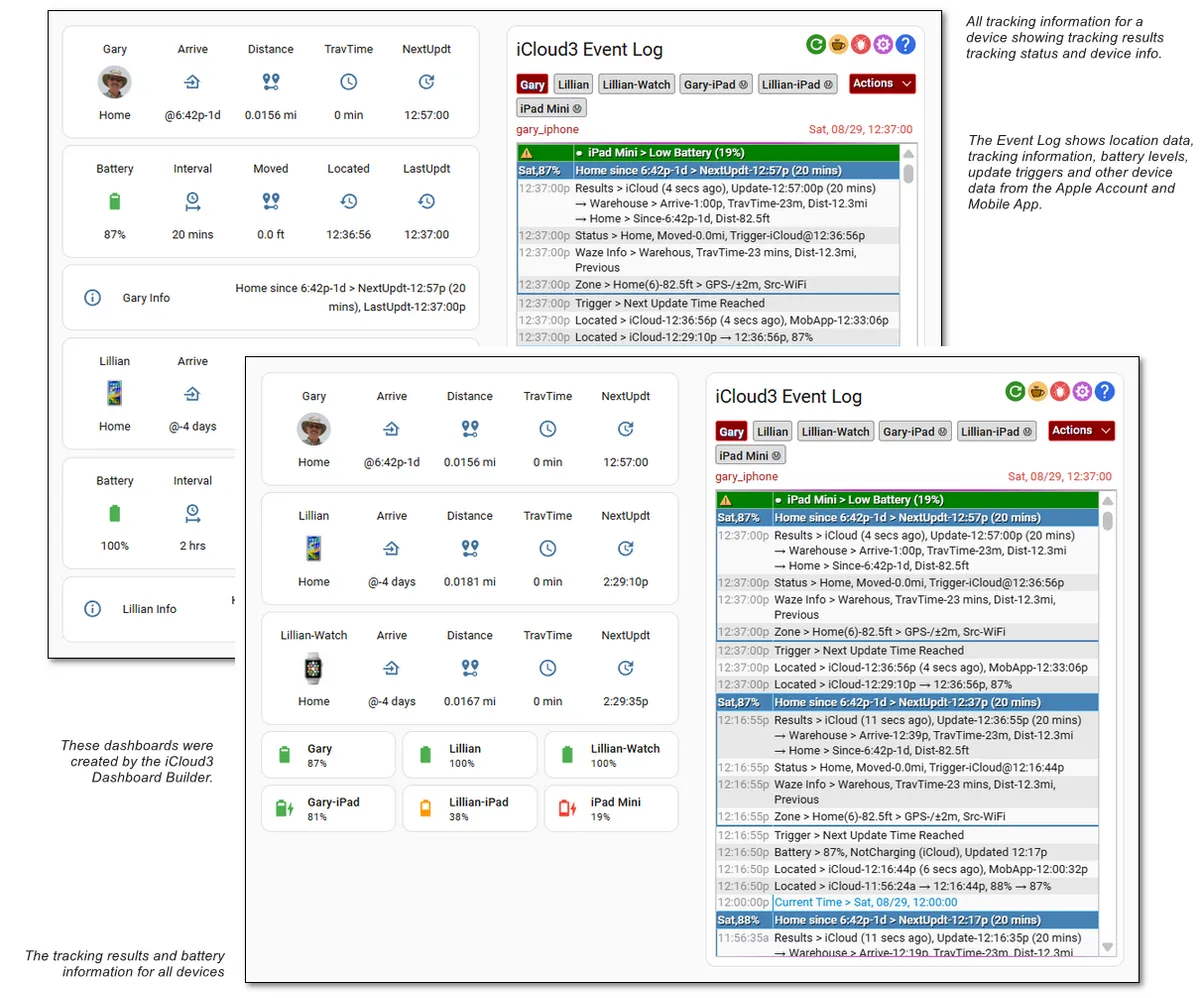
Task: Click the 'Gary Info' text in the back dashboard
Action: [146, 298]
